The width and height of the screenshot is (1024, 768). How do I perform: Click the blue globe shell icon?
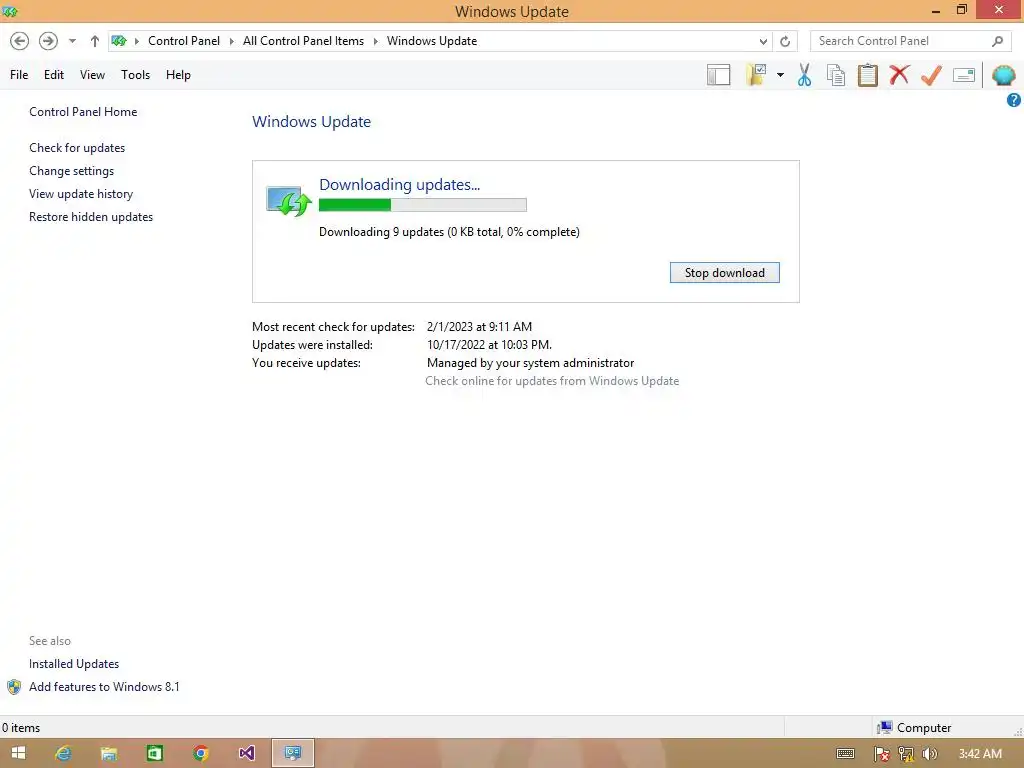[x=1003, y=75]
